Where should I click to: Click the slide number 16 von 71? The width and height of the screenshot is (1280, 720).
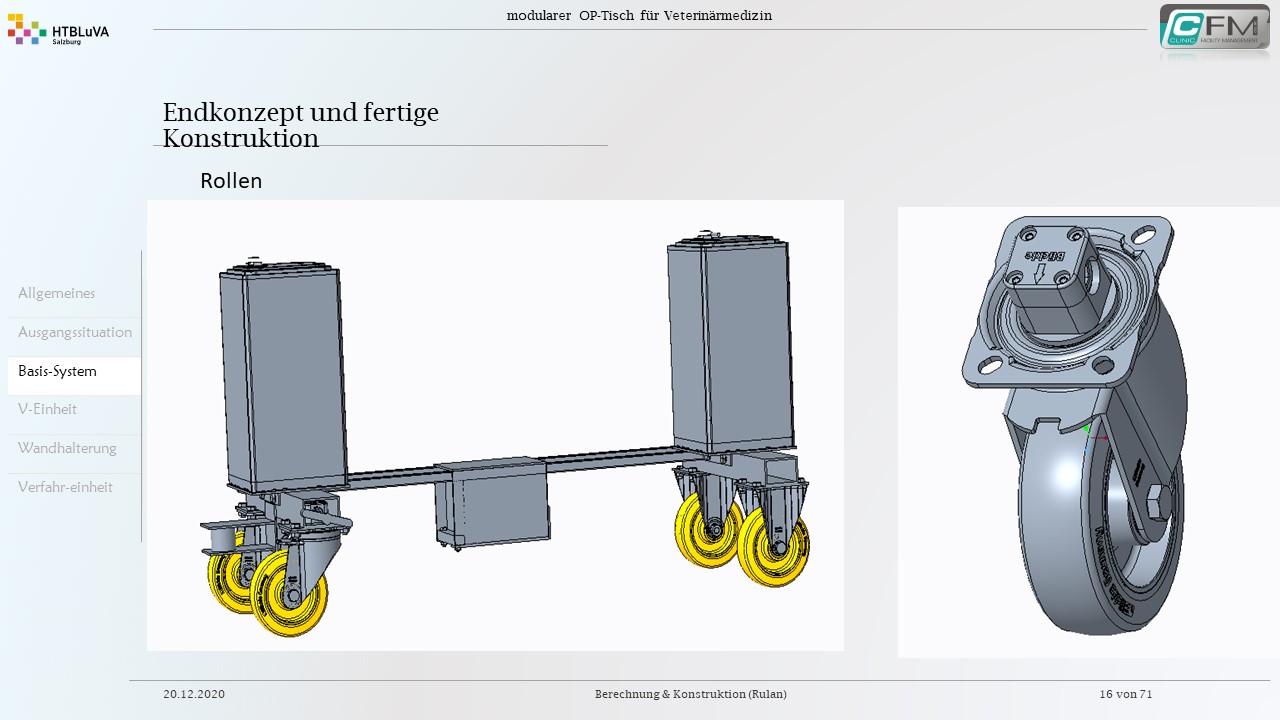point(1125,694)
